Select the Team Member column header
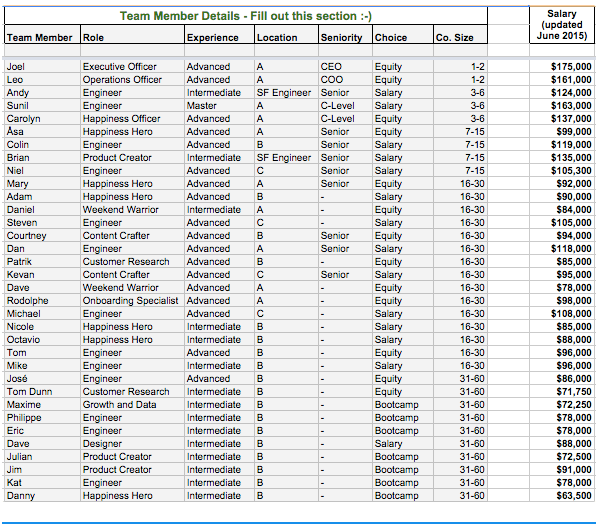 pos(42,34)
